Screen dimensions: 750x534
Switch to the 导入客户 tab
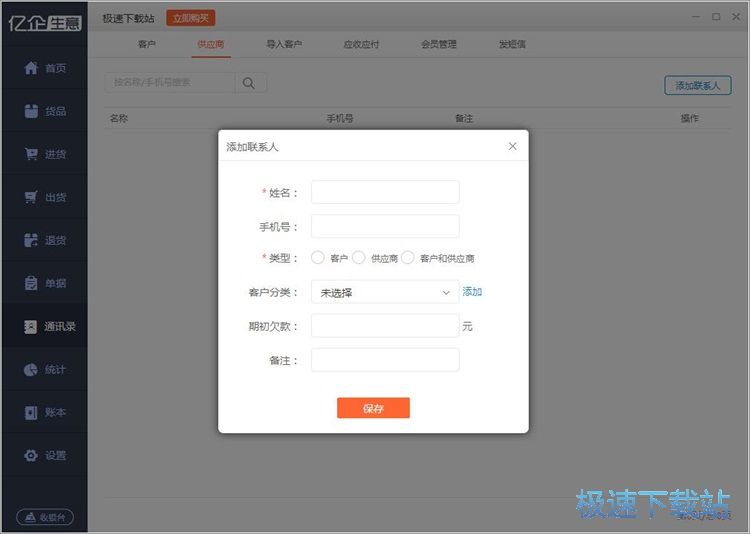coord(284,44)
